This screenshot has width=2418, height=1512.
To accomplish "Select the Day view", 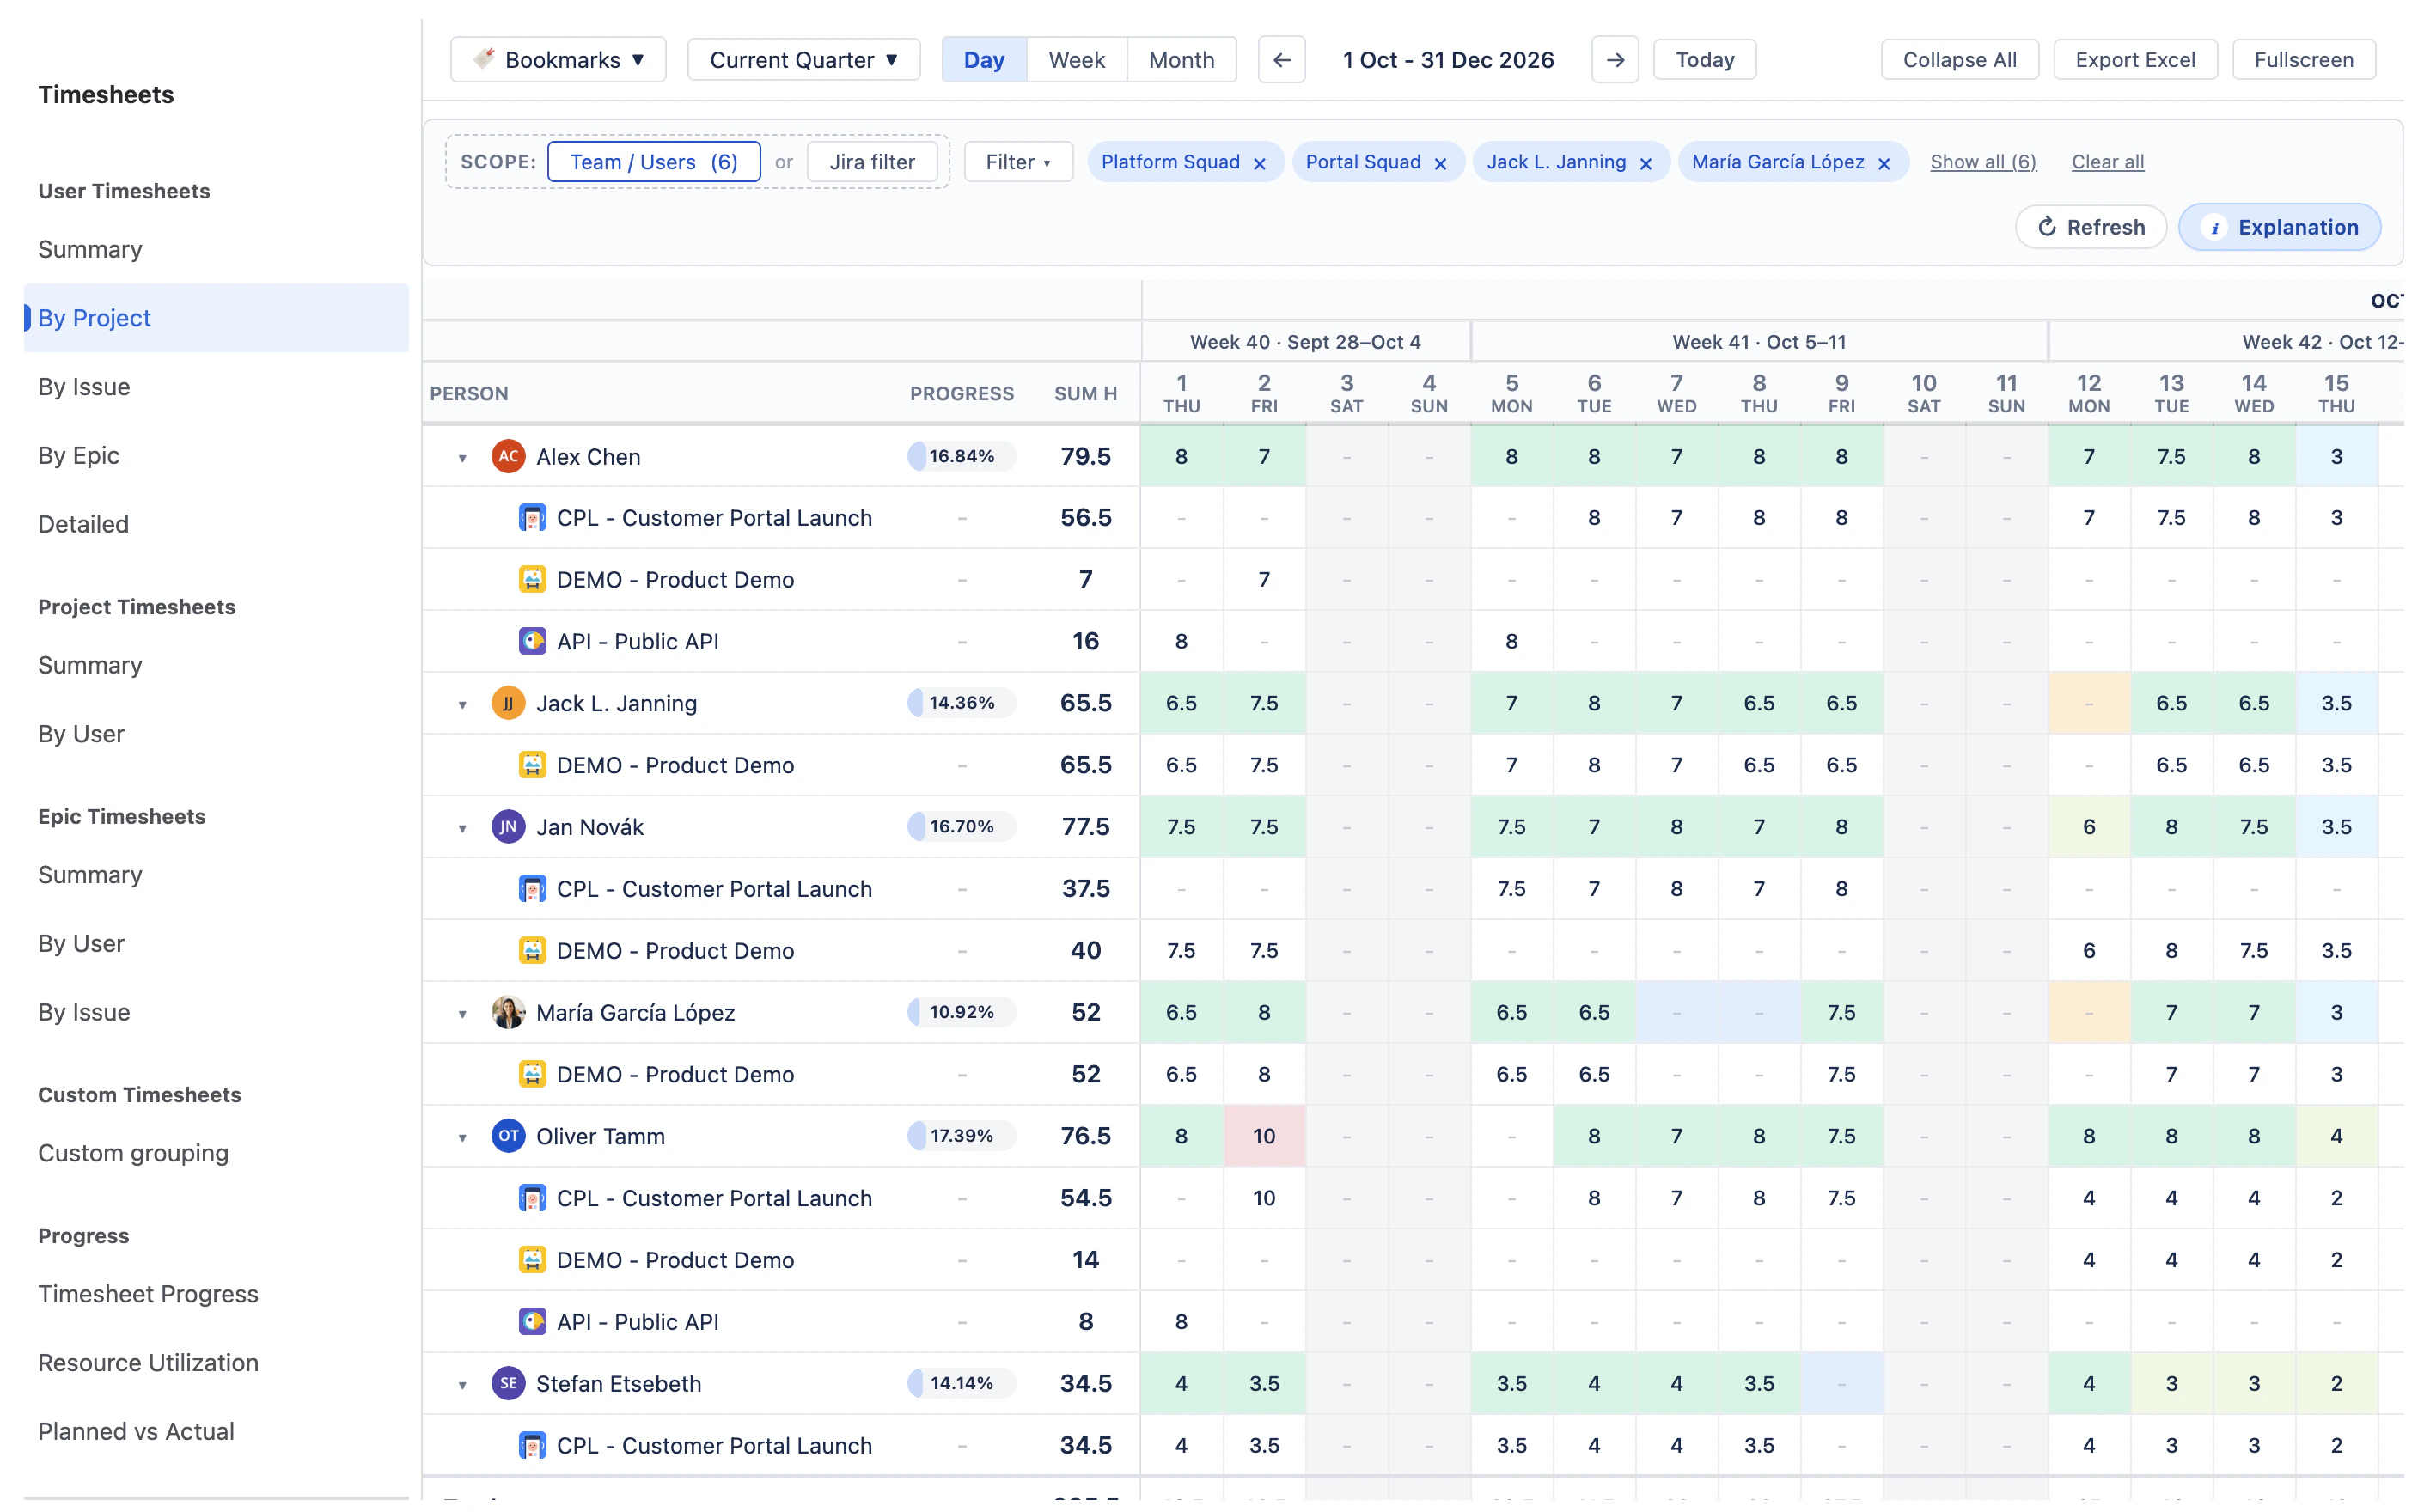I will tap(984, 60).
